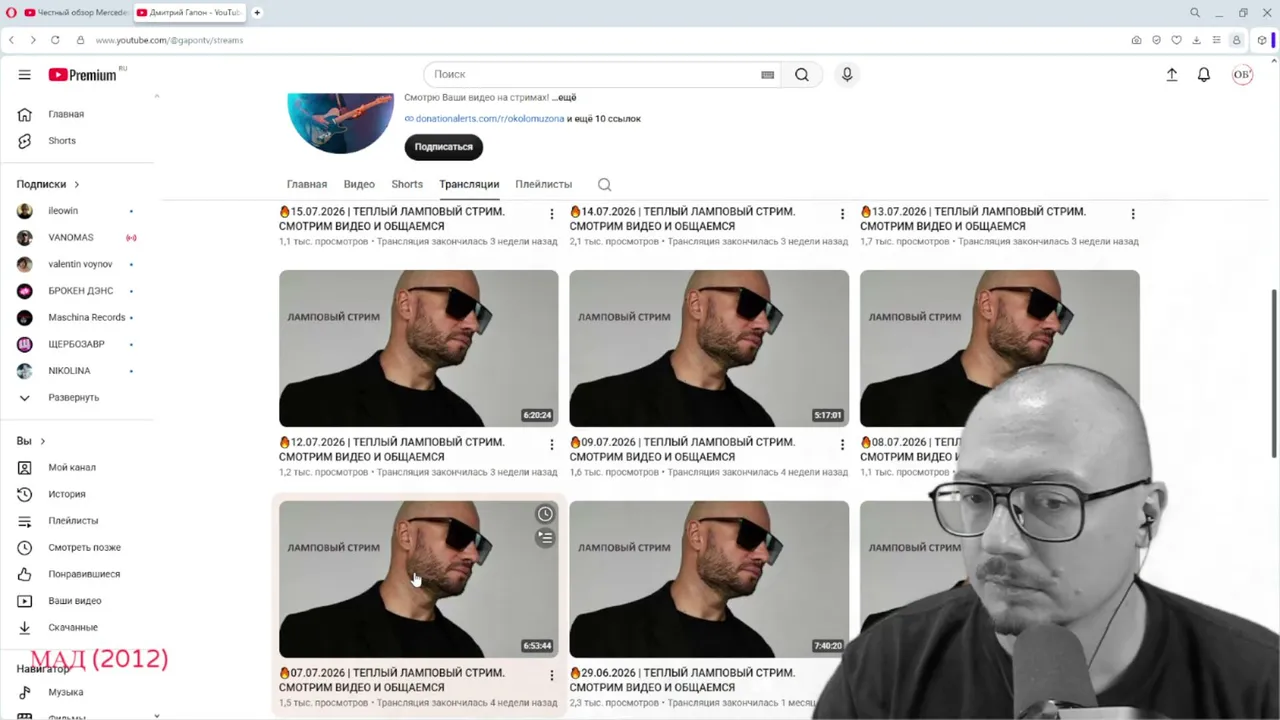1280x720 pixels.
Task: Play the 12.07.2026 stream thumbnail
Action: pyautogui.click(x=419, y=348)
